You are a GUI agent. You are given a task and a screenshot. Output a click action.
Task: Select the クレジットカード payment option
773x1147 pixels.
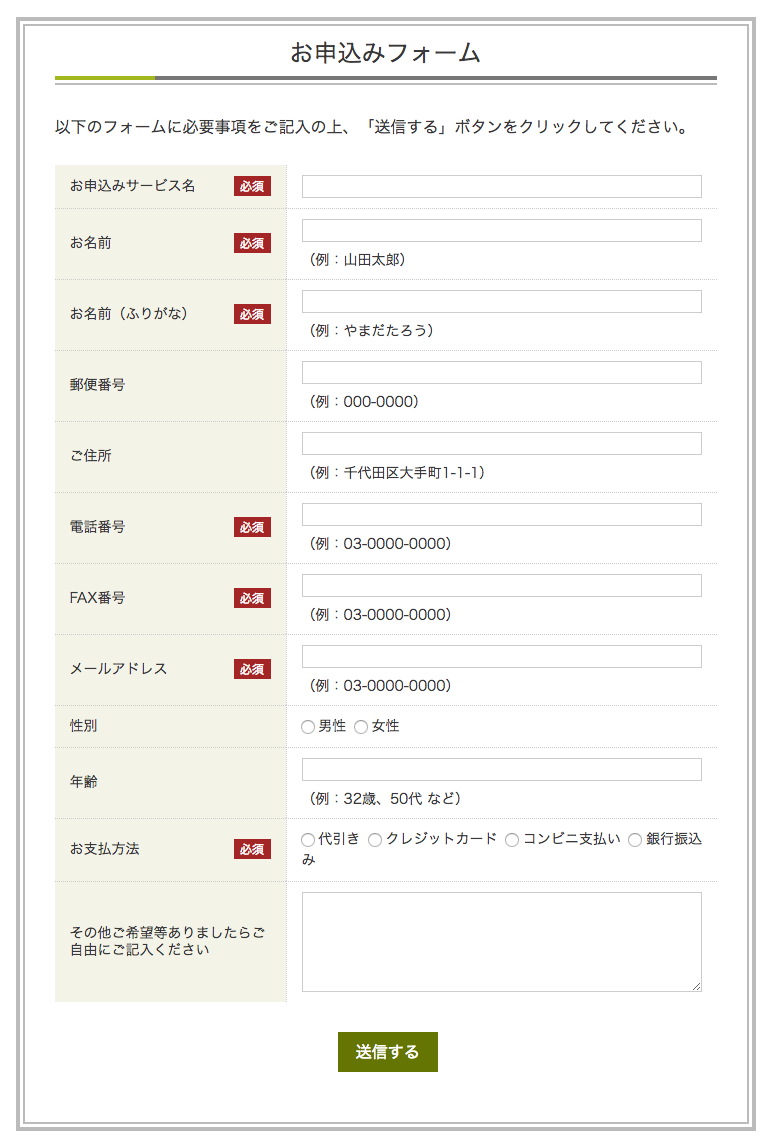[375, 840]
